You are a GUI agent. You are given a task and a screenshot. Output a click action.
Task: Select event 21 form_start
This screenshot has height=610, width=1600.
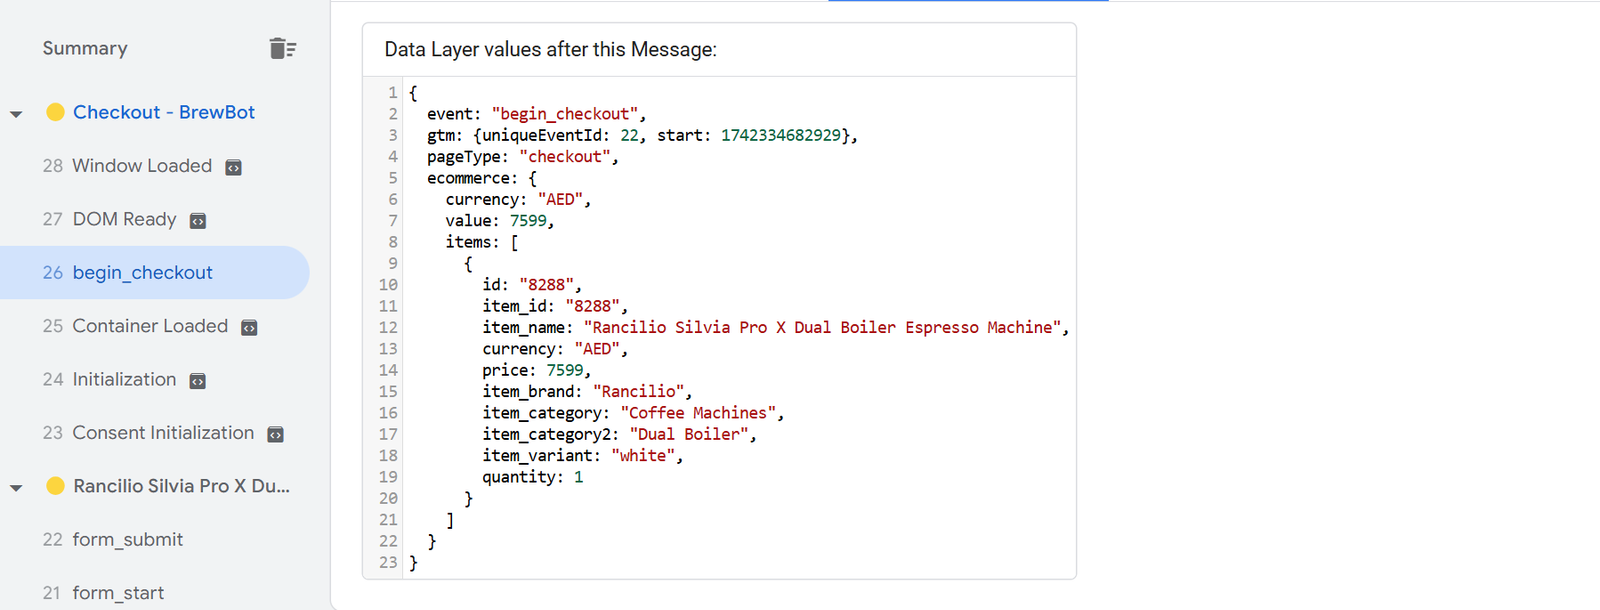click(x=117, y=593)
